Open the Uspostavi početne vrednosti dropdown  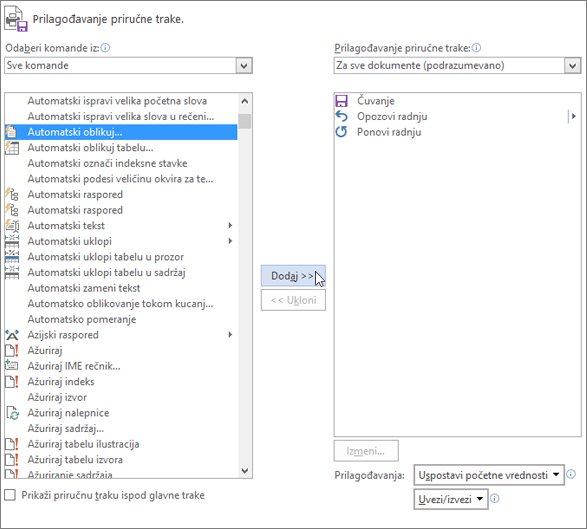(489, 475)
